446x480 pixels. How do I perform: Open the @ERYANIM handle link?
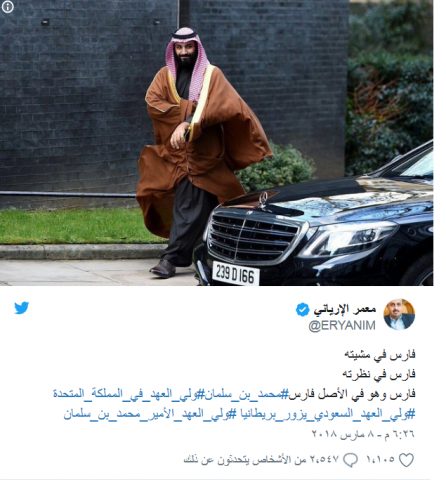(x=342, y=325)
